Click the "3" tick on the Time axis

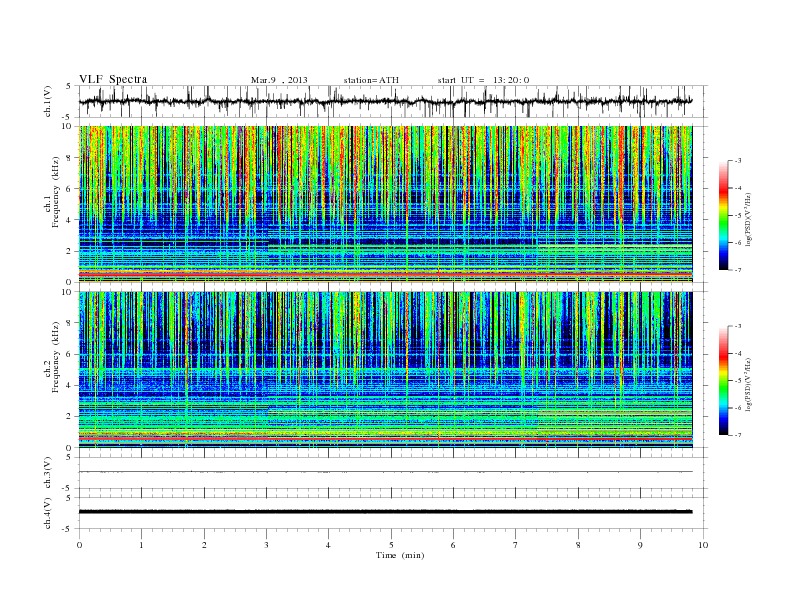point(266,545)
